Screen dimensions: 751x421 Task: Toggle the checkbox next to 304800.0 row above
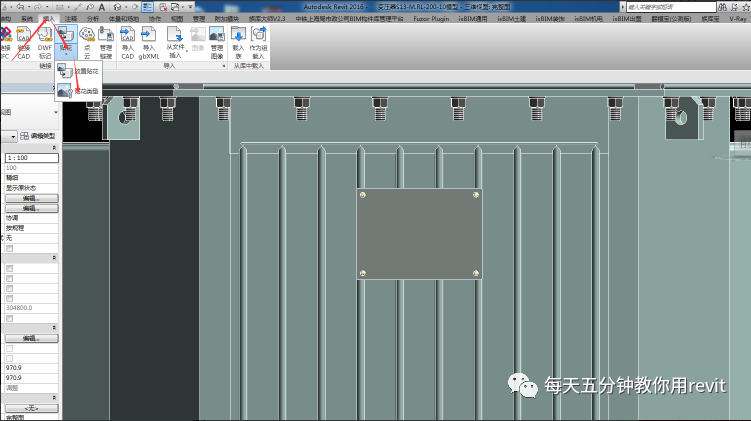(x=10, y=298)
